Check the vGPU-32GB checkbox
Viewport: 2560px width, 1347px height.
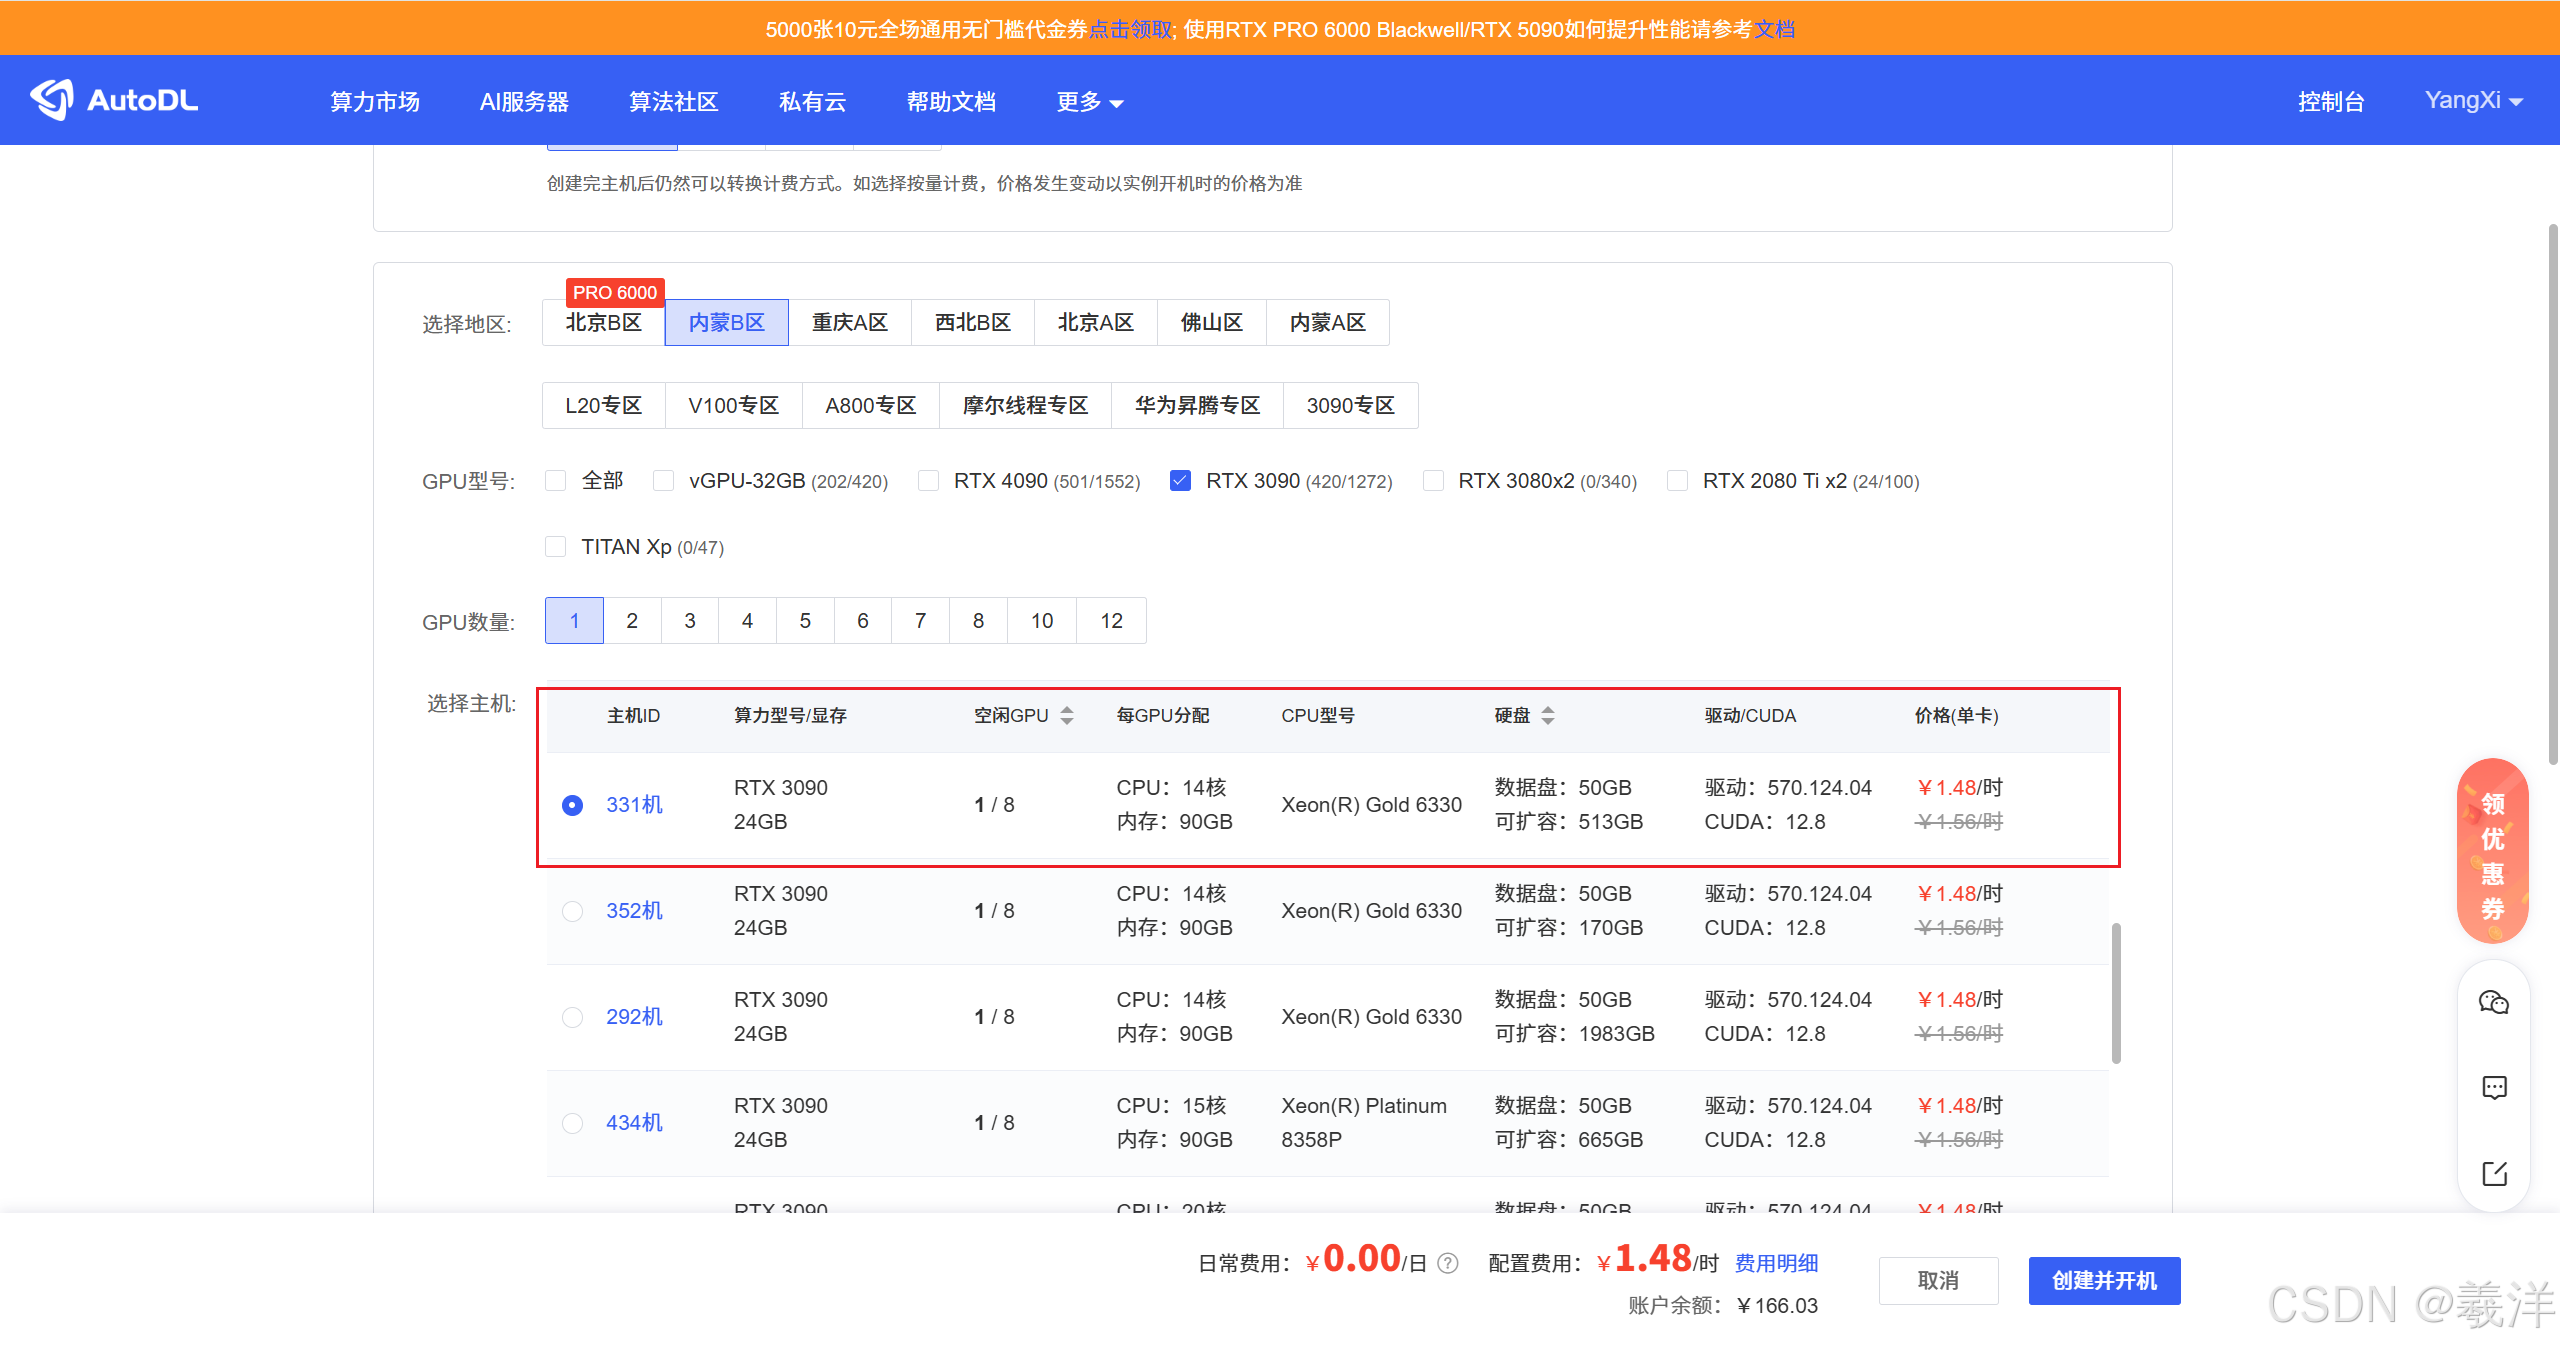[663, 481]
